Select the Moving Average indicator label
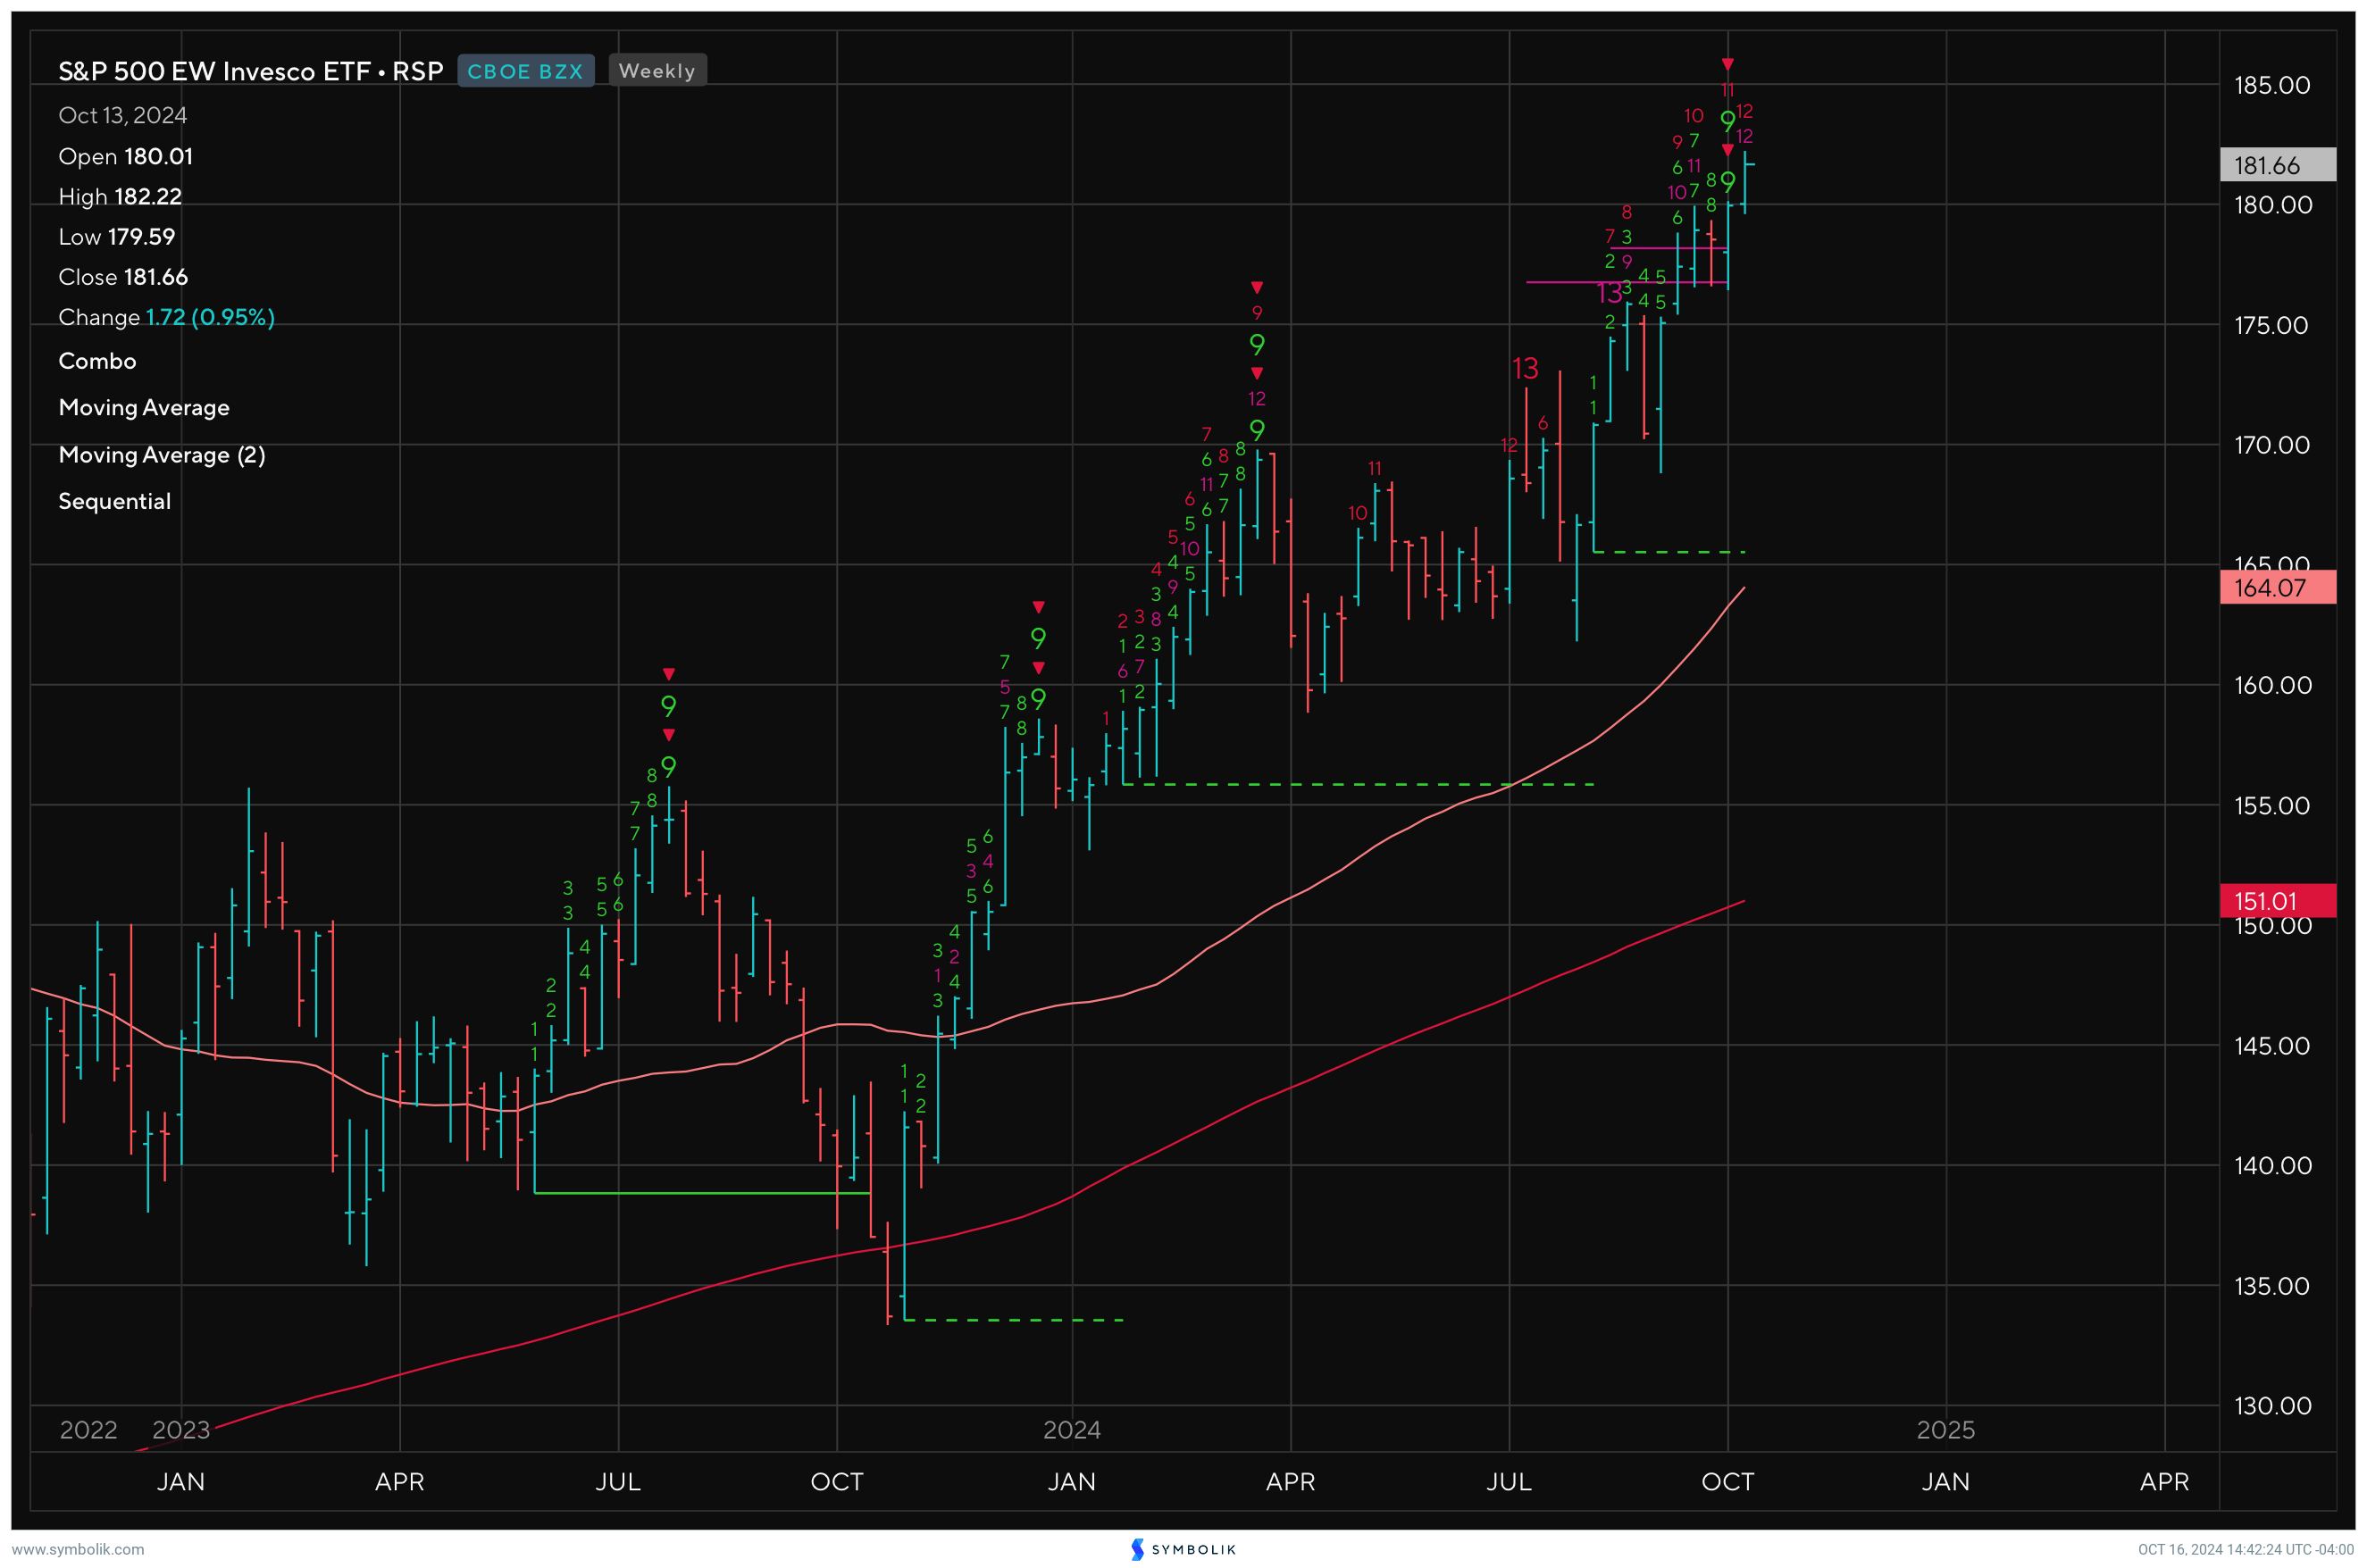Image resolution: width=2367 pixels, height=1568 pixels. point(144,408)
